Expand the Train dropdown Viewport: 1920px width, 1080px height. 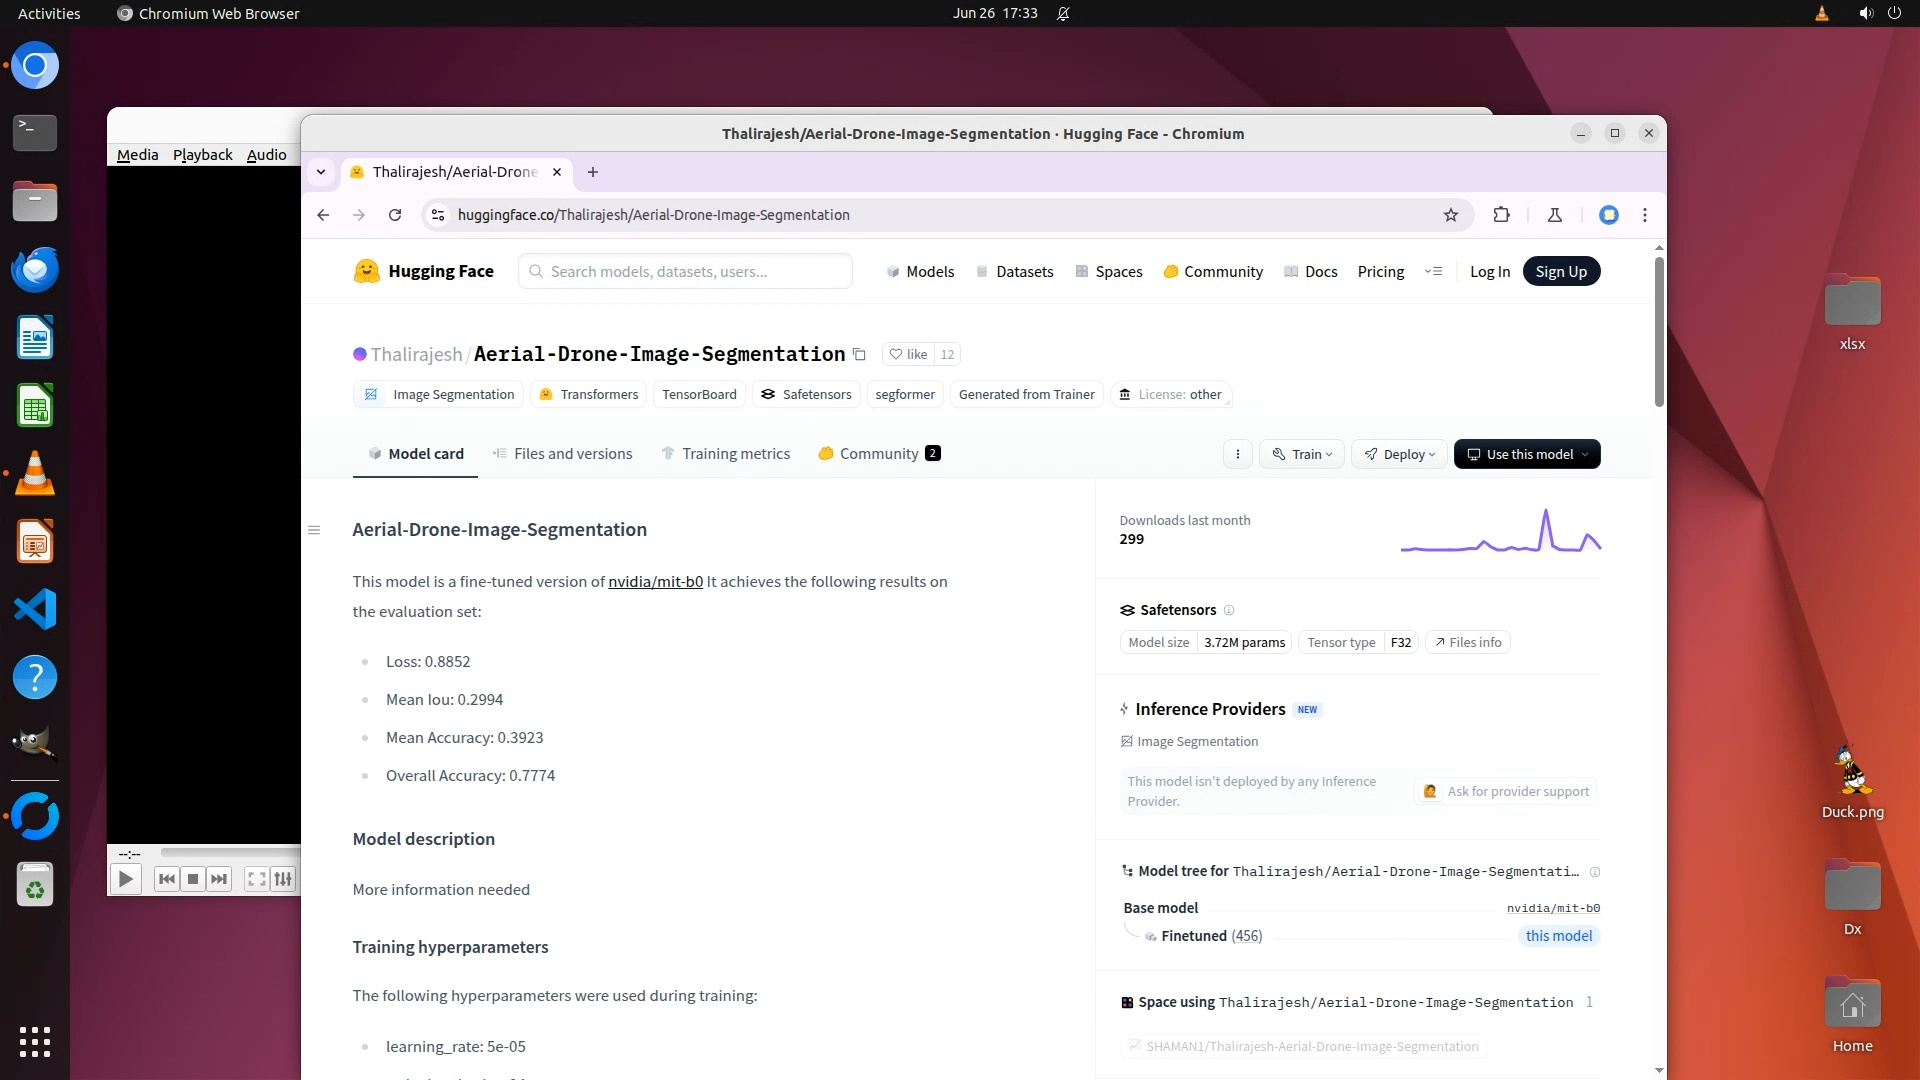(x=1302, y=454)
